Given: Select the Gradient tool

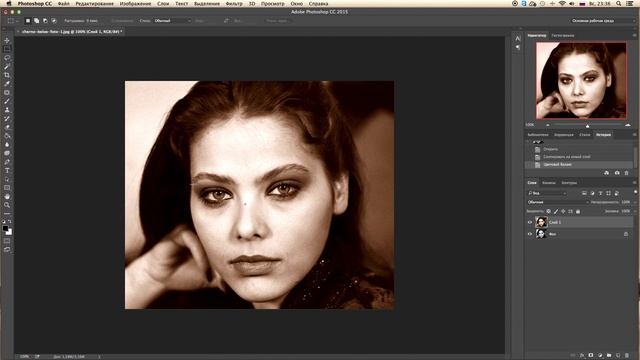Looking at the screenshot, I should tap(7, 136).
